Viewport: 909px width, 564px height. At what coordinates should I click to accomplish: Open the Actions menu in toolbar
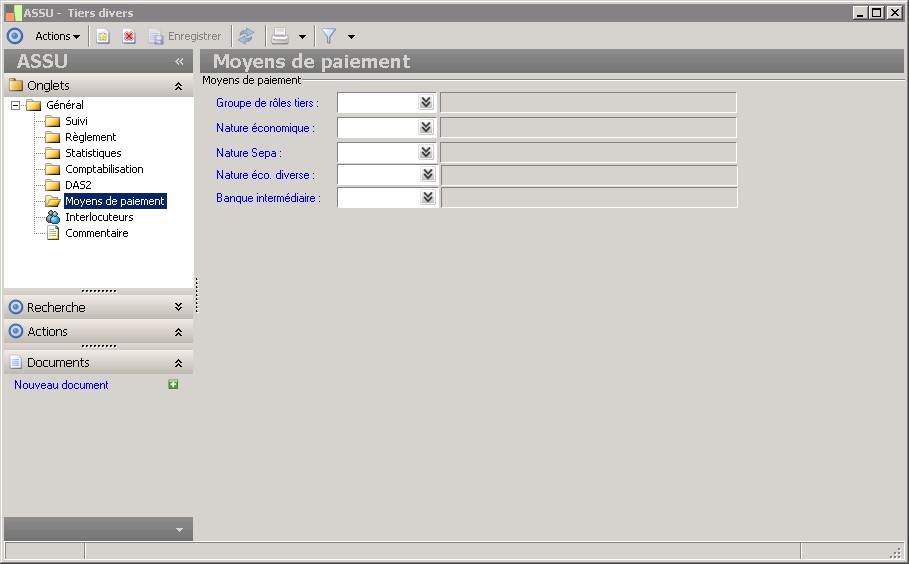(57, 36)
